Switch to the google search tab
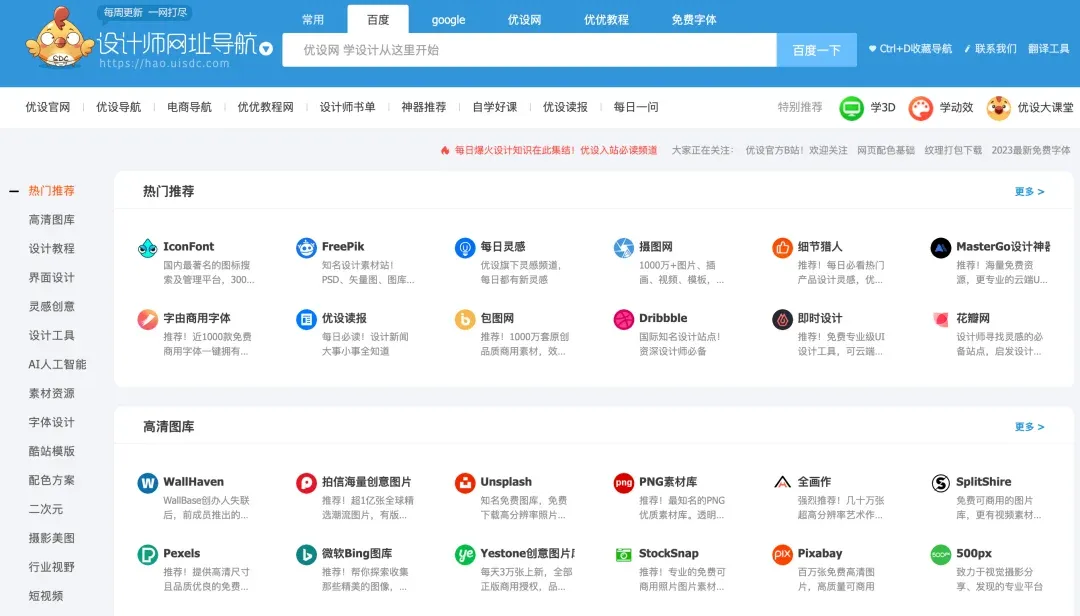Viewport: 1080px width, 616px height. [448, 19]
